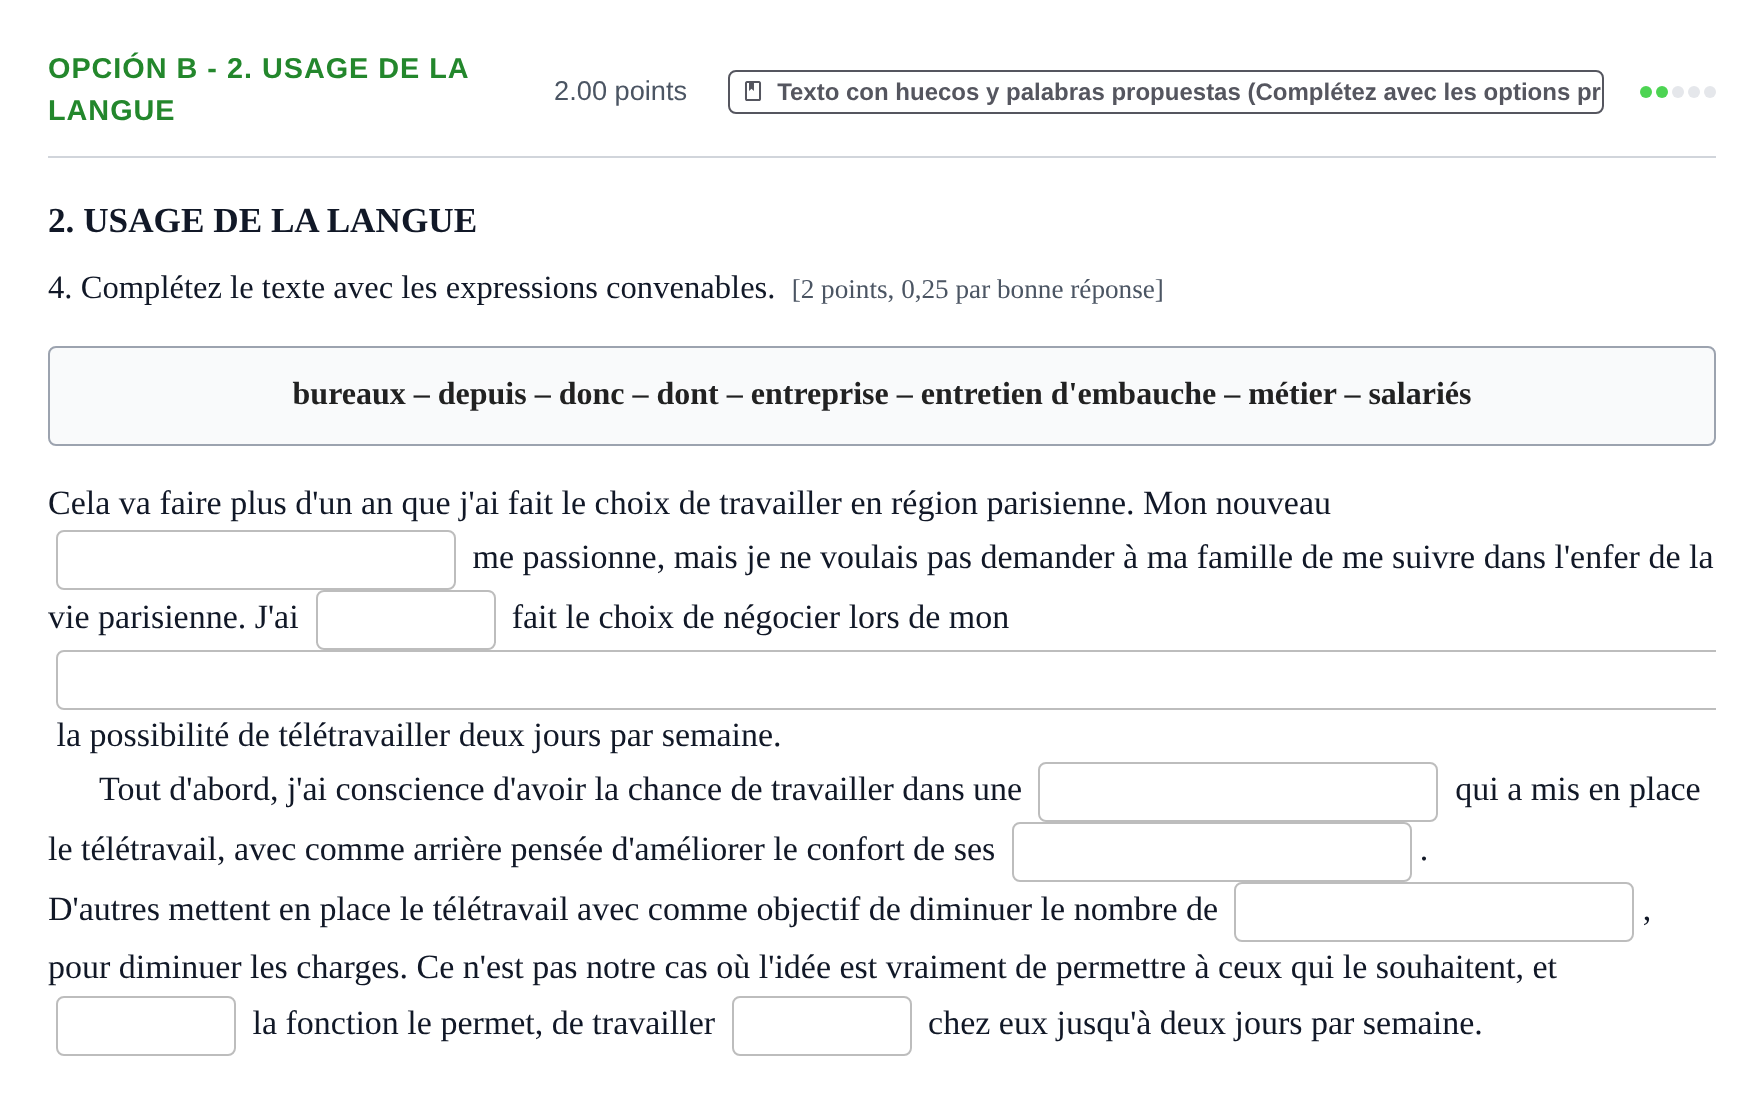Click "entretien d'embauche" in the word bank
This screenshot has width=1764, height=1104.
1068,394
